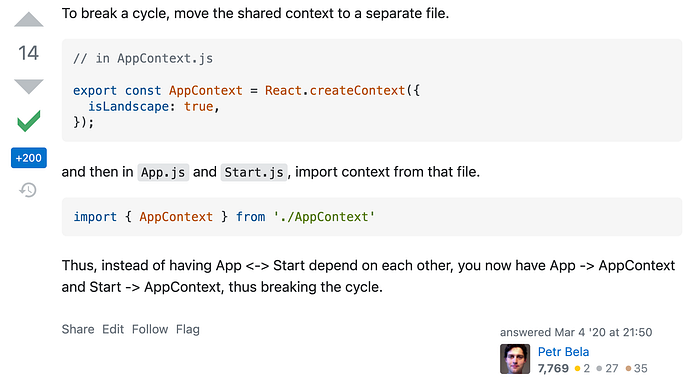700x389 pixels.
Task: Click the Start.js inline code
Action: coord(254,172)
